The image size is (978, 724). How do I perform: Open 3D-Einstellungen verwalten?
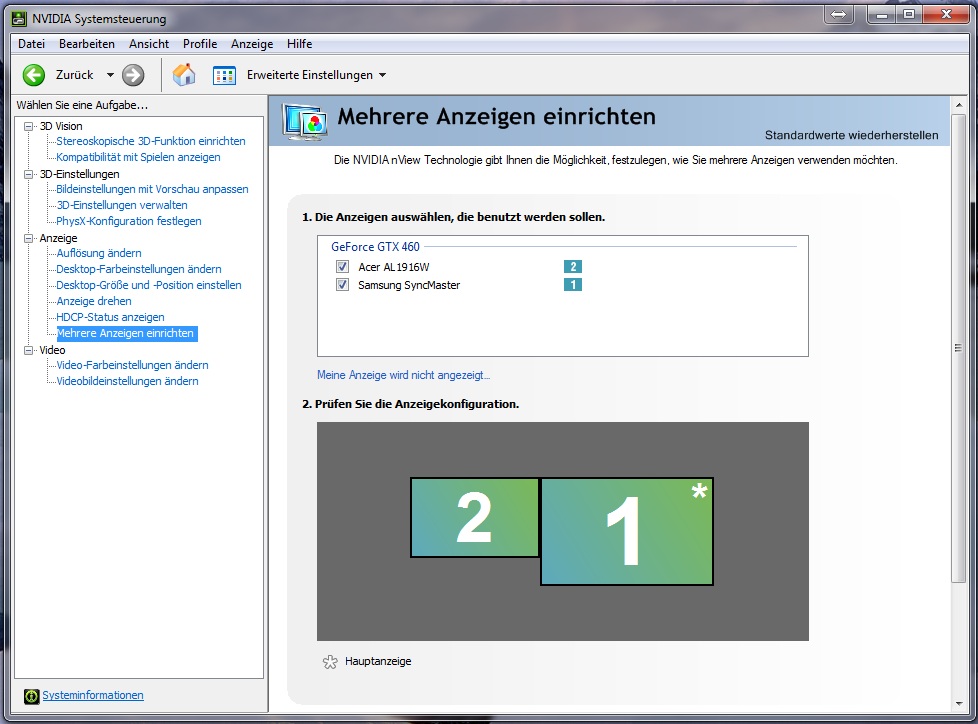tap(122, 205)
